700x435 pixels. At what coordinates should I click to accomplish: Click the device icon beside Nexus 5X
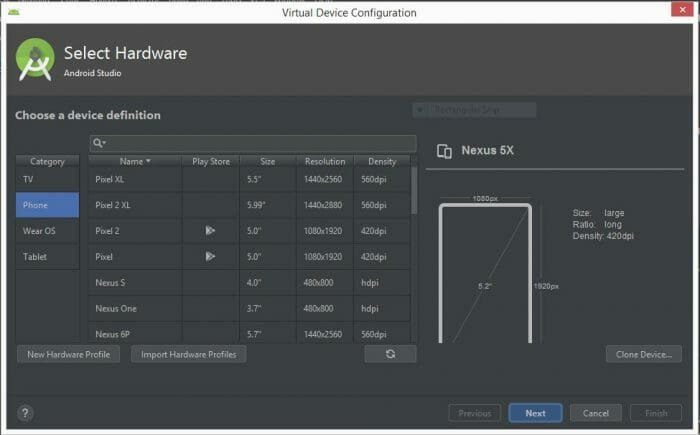[444, 151]
